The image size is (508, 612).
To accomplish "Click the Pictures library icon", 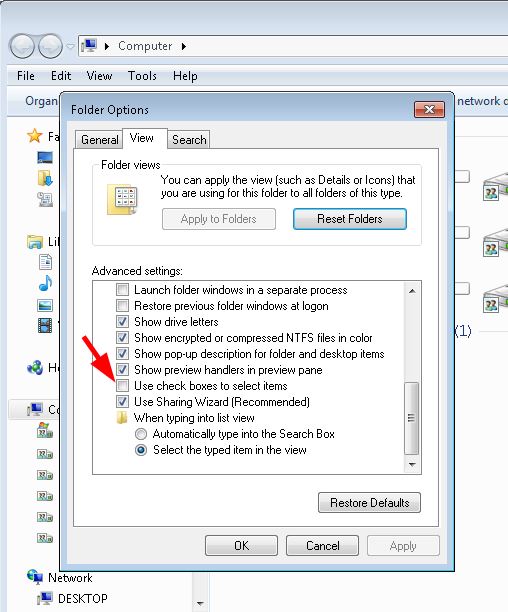I will pos(45,305).
